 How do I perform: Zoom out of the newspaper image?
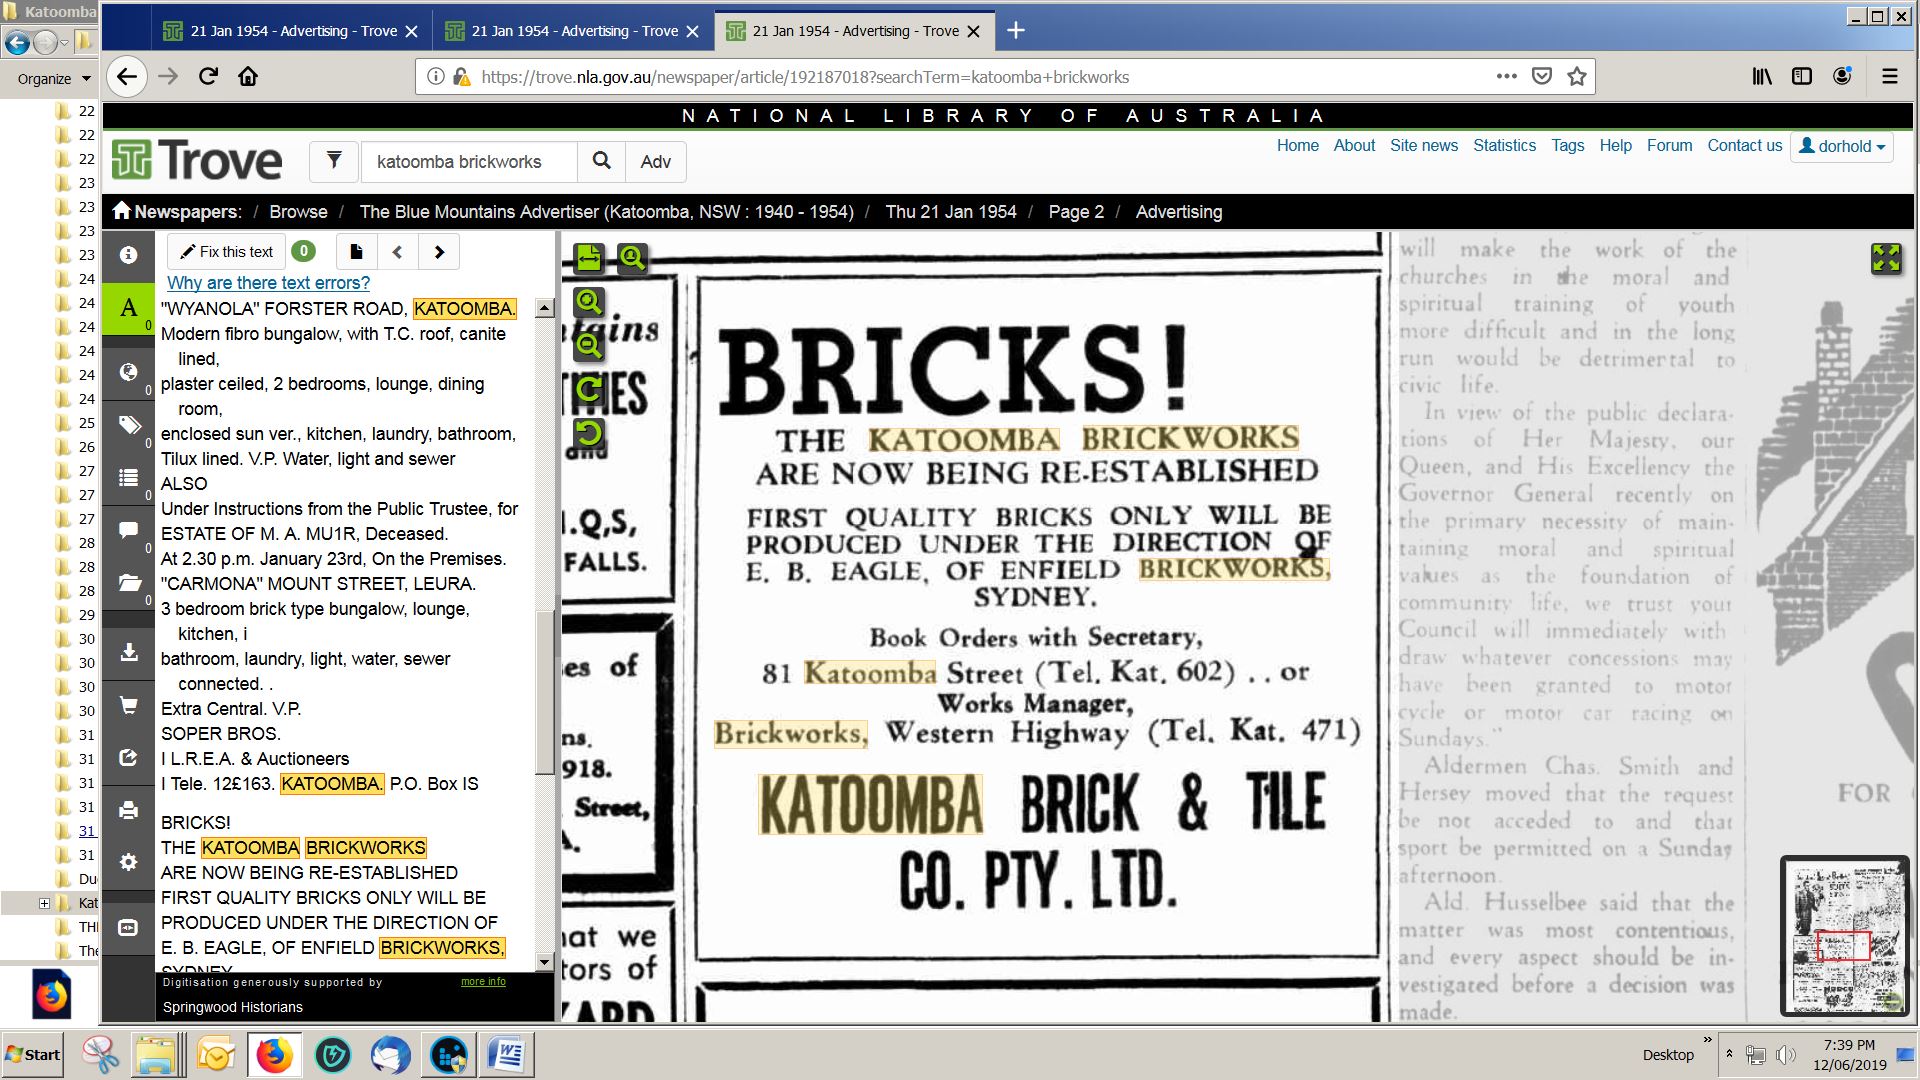[x=589, y=346]
